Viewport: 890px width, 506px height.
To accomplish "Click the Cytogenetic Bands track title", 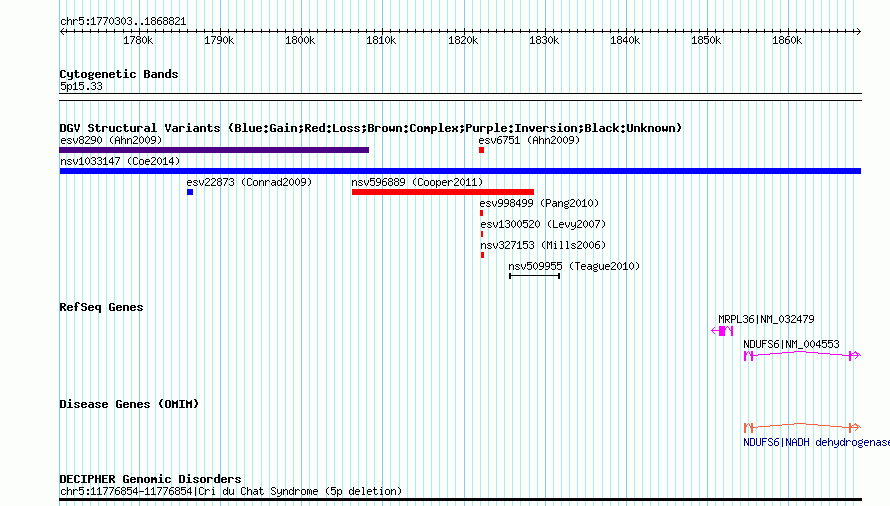I will click(119, 74).
